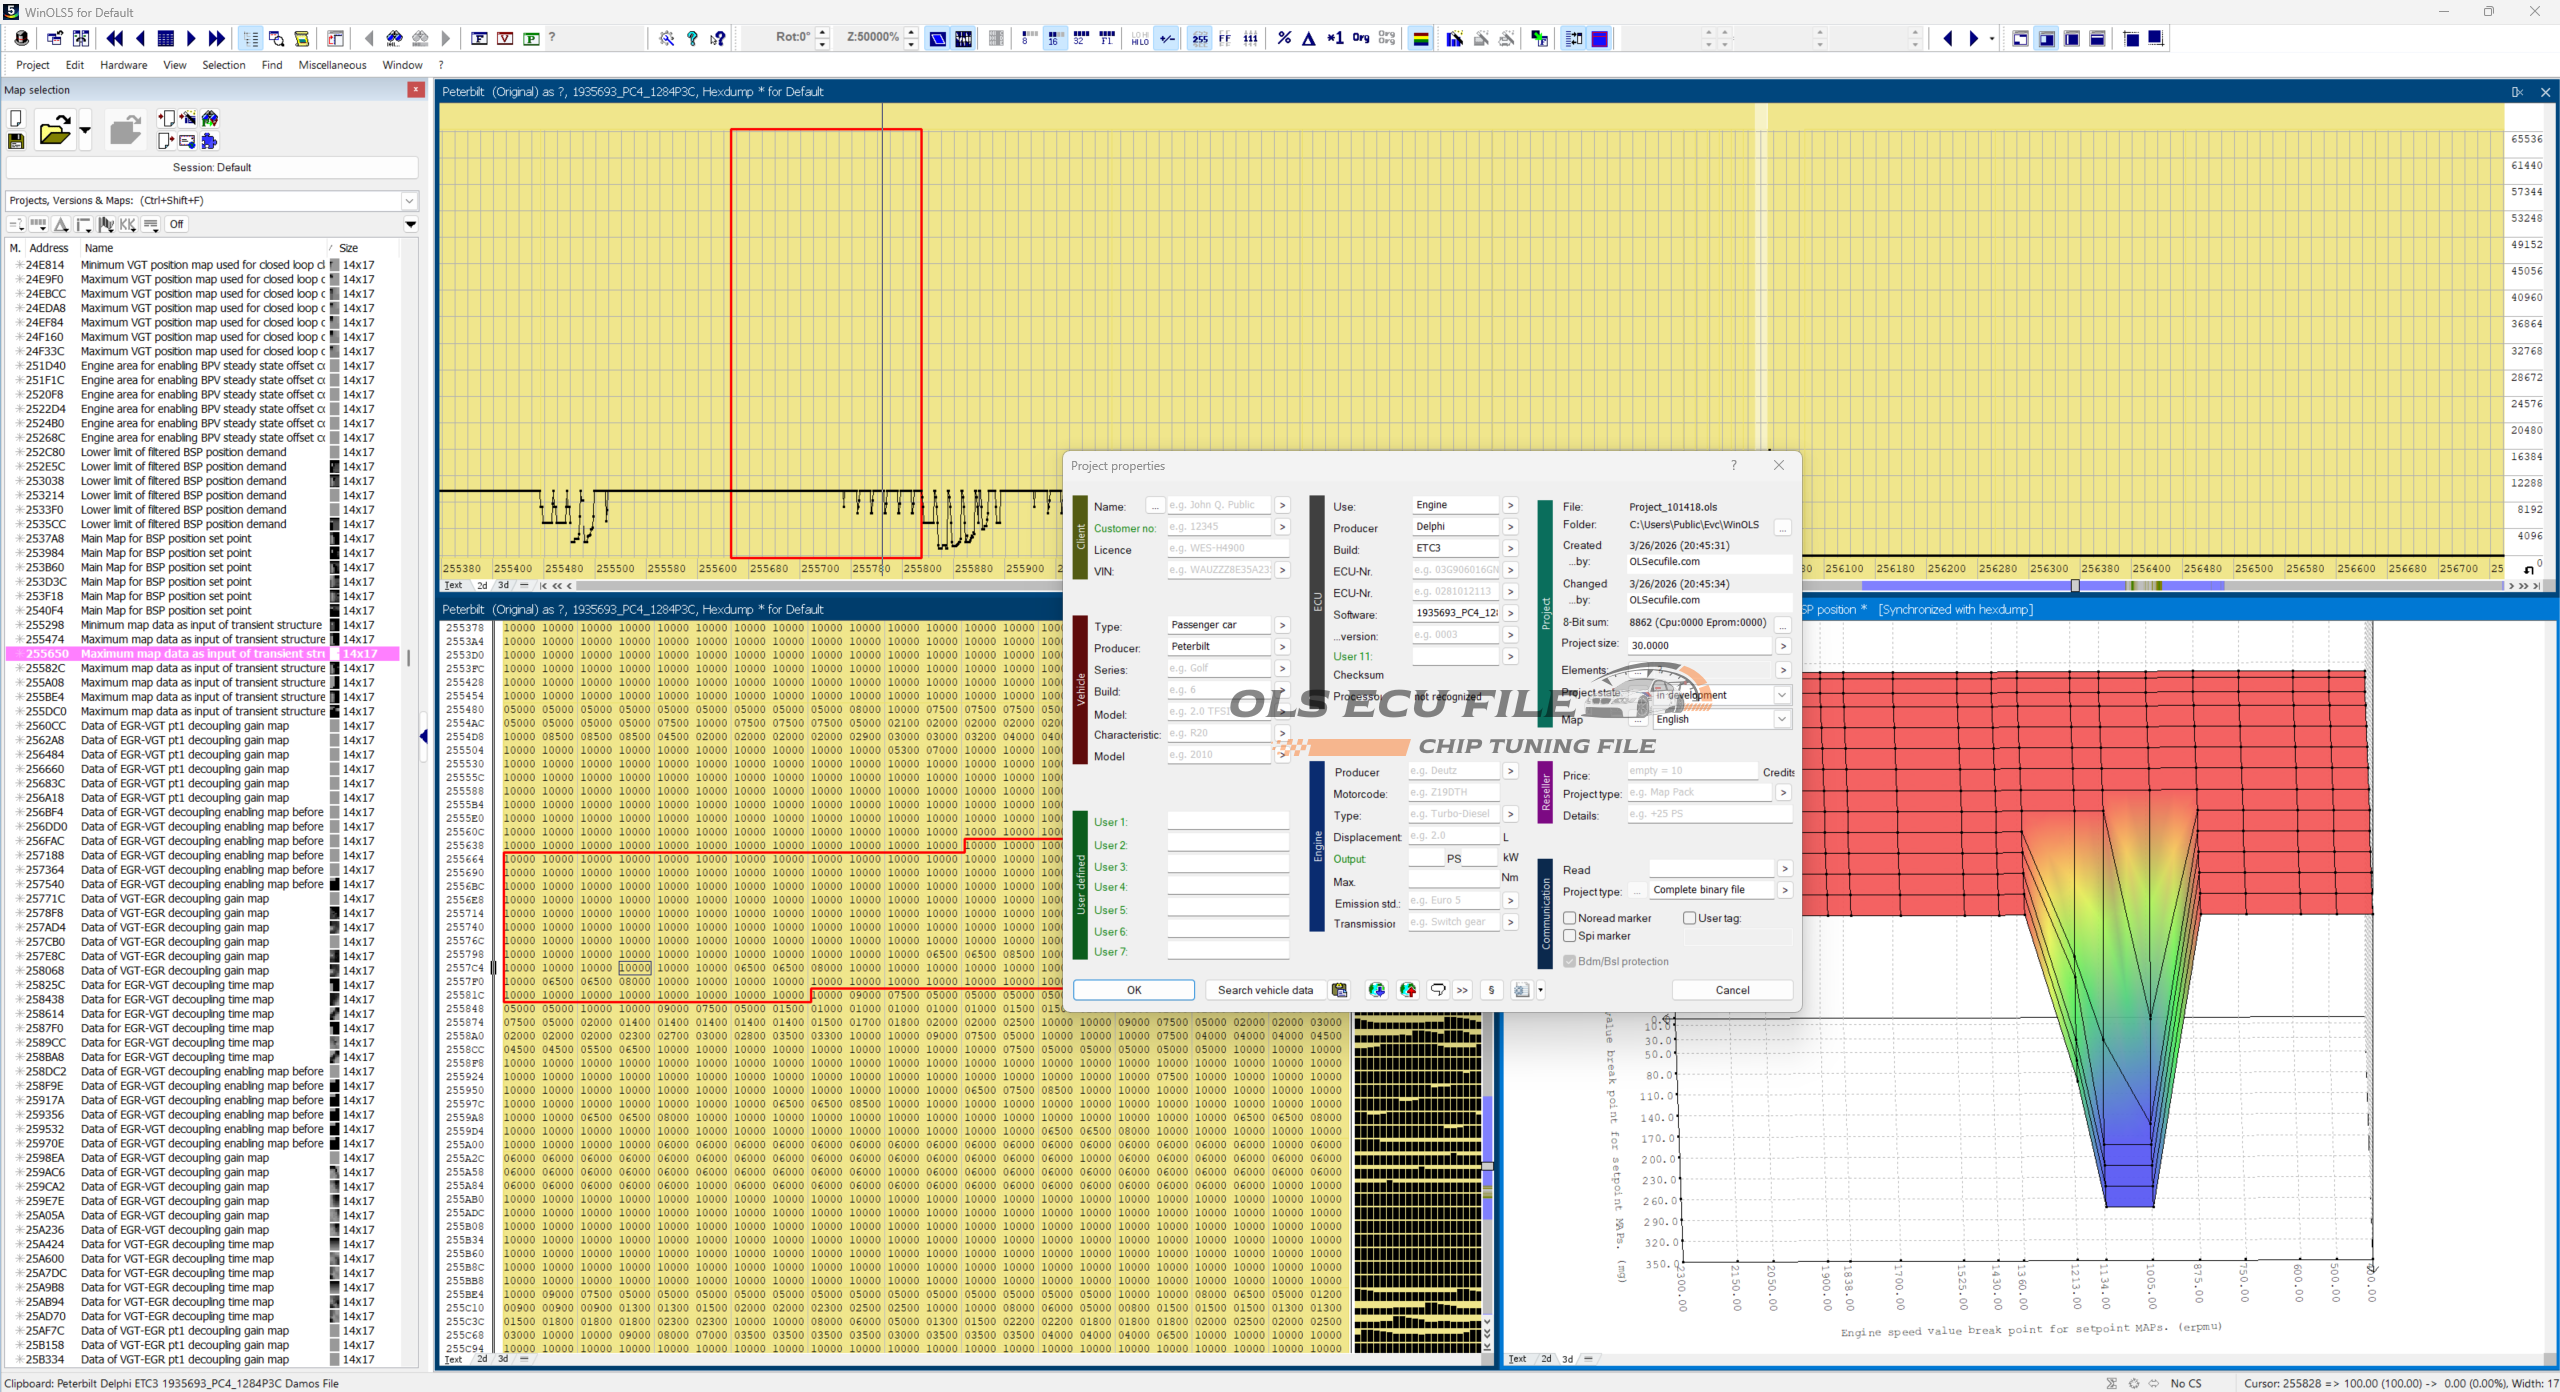This screenshot has width=2560, height=1392.
Task: Enable the Noread marker checkbox
Action: 1570,918
